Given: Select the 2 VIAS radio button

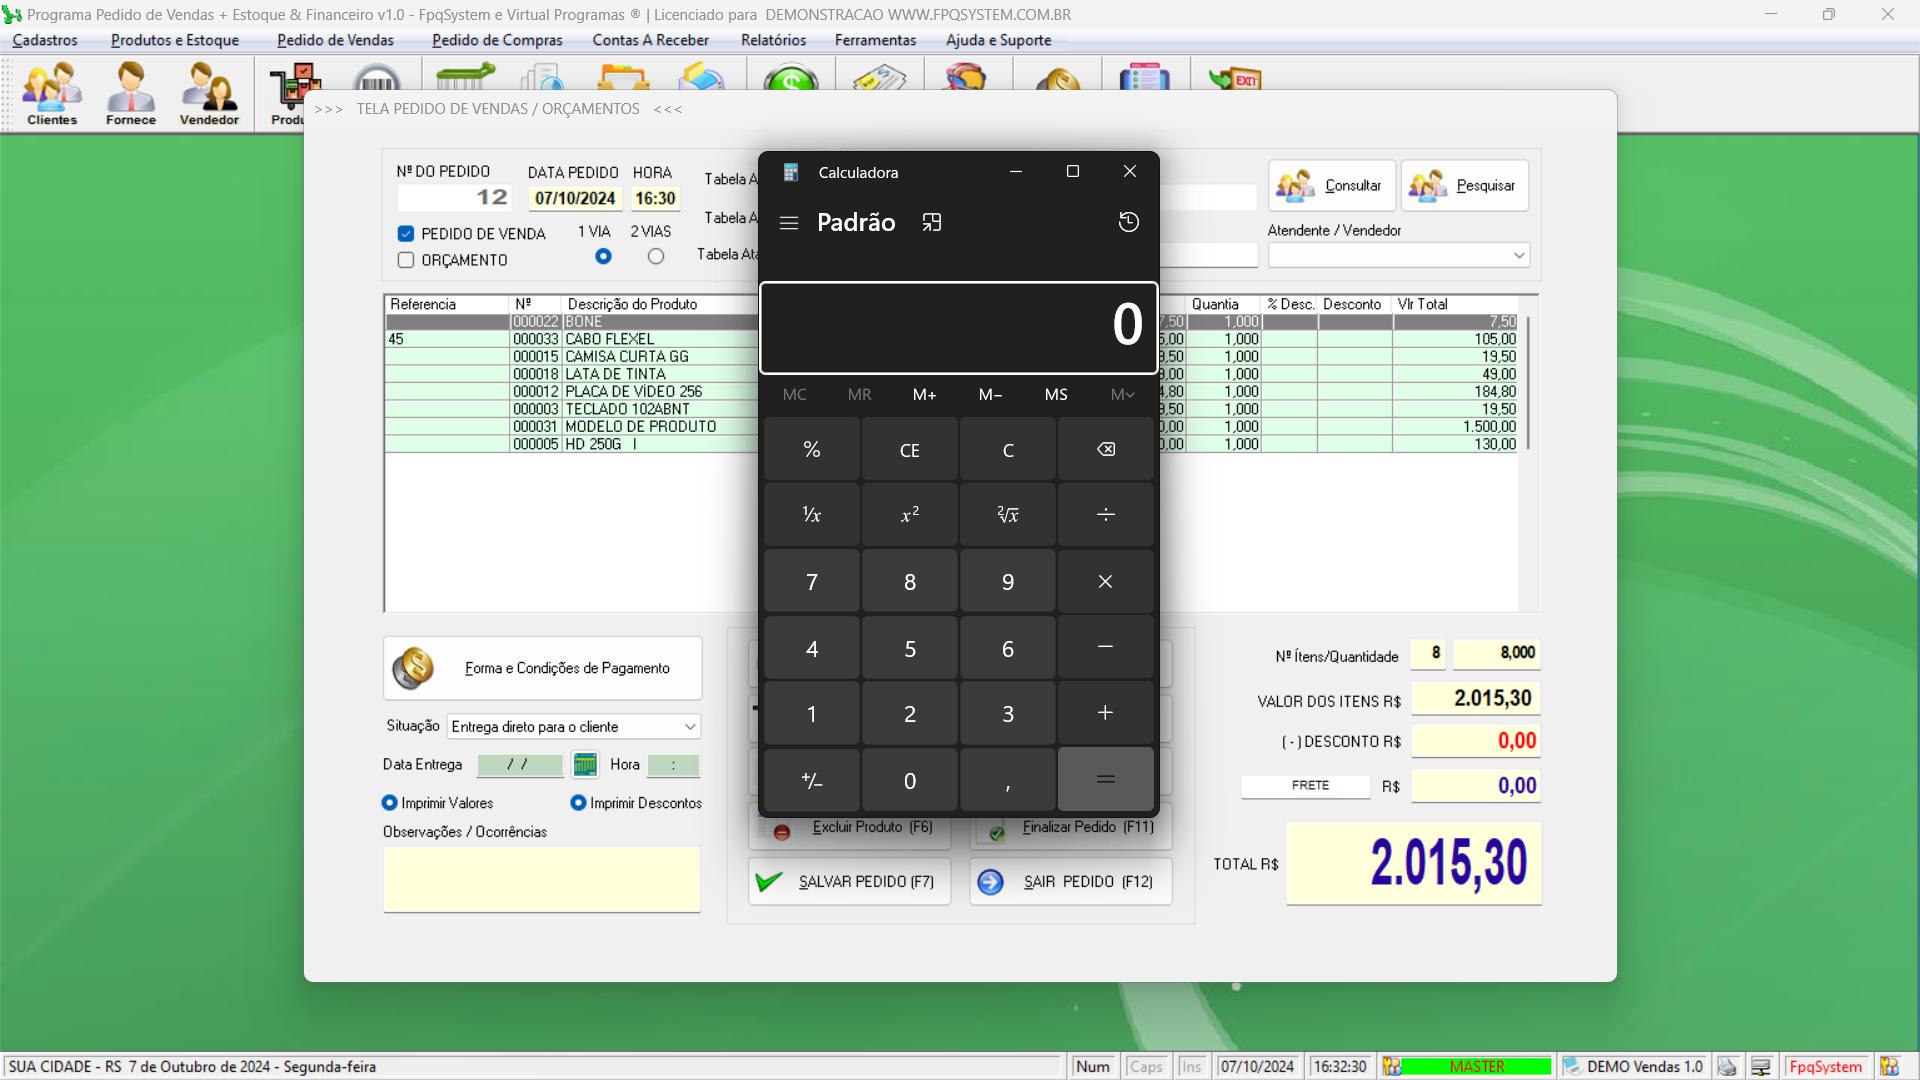Looking at the screenshot, I should click(655, 256).
